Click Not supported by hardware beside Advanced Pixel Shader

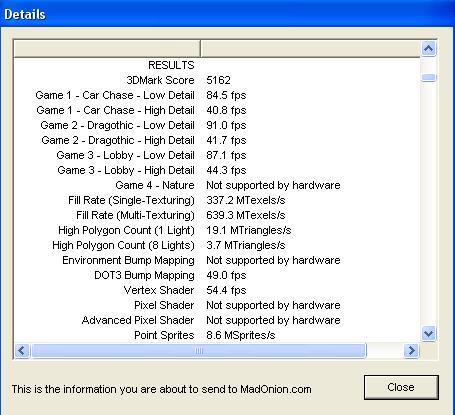click(x=273, y=320)
